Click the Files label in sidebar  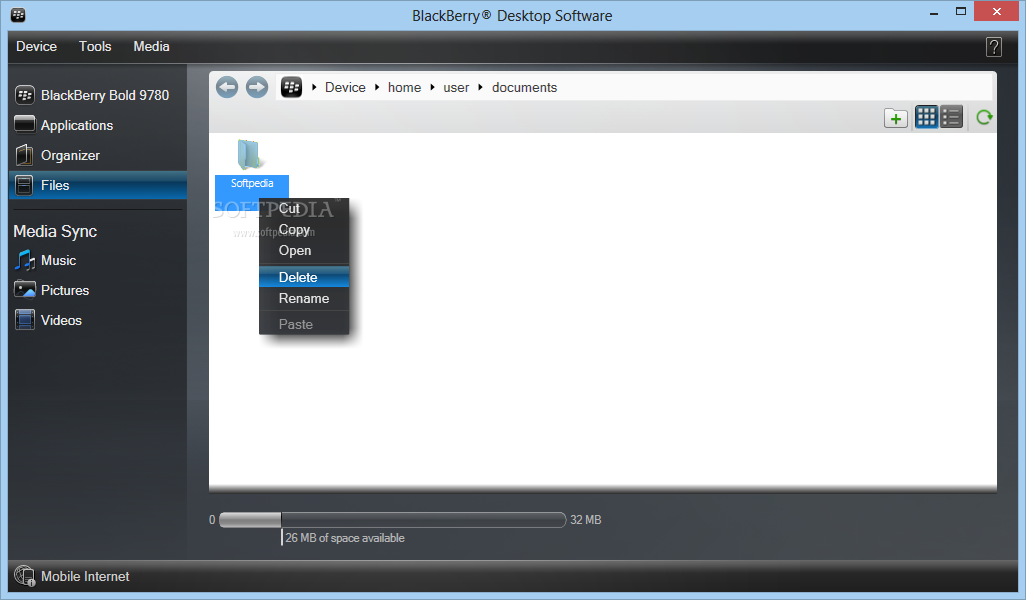click(55, 186)
